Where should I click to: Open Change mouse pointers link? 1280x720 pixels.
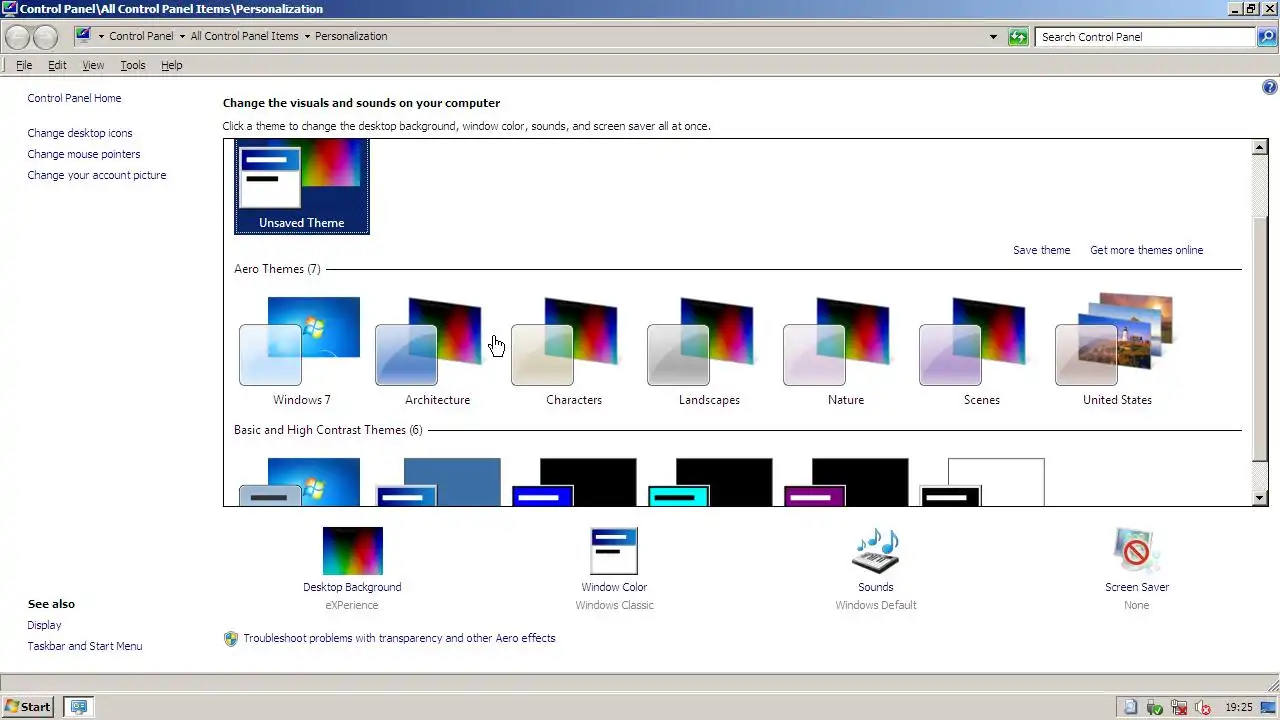pyautogui.click(x=84, y=154)
